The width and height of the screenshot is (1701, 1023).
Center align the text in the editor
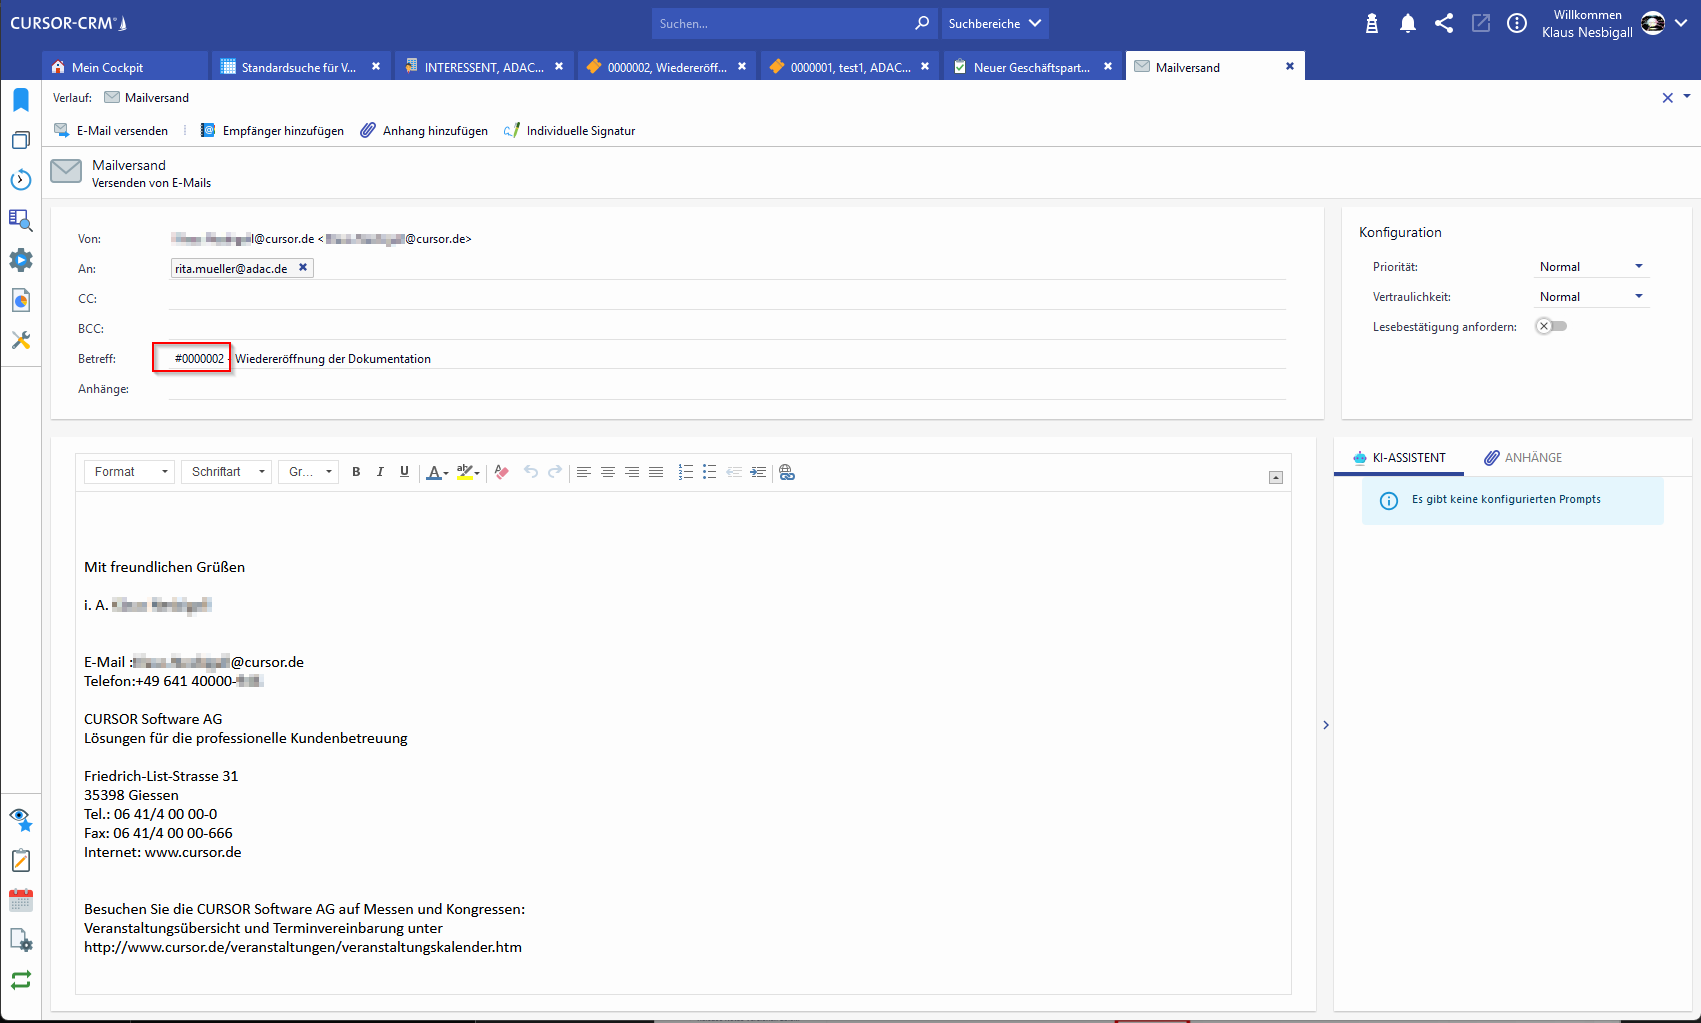(x=608, y=472)
